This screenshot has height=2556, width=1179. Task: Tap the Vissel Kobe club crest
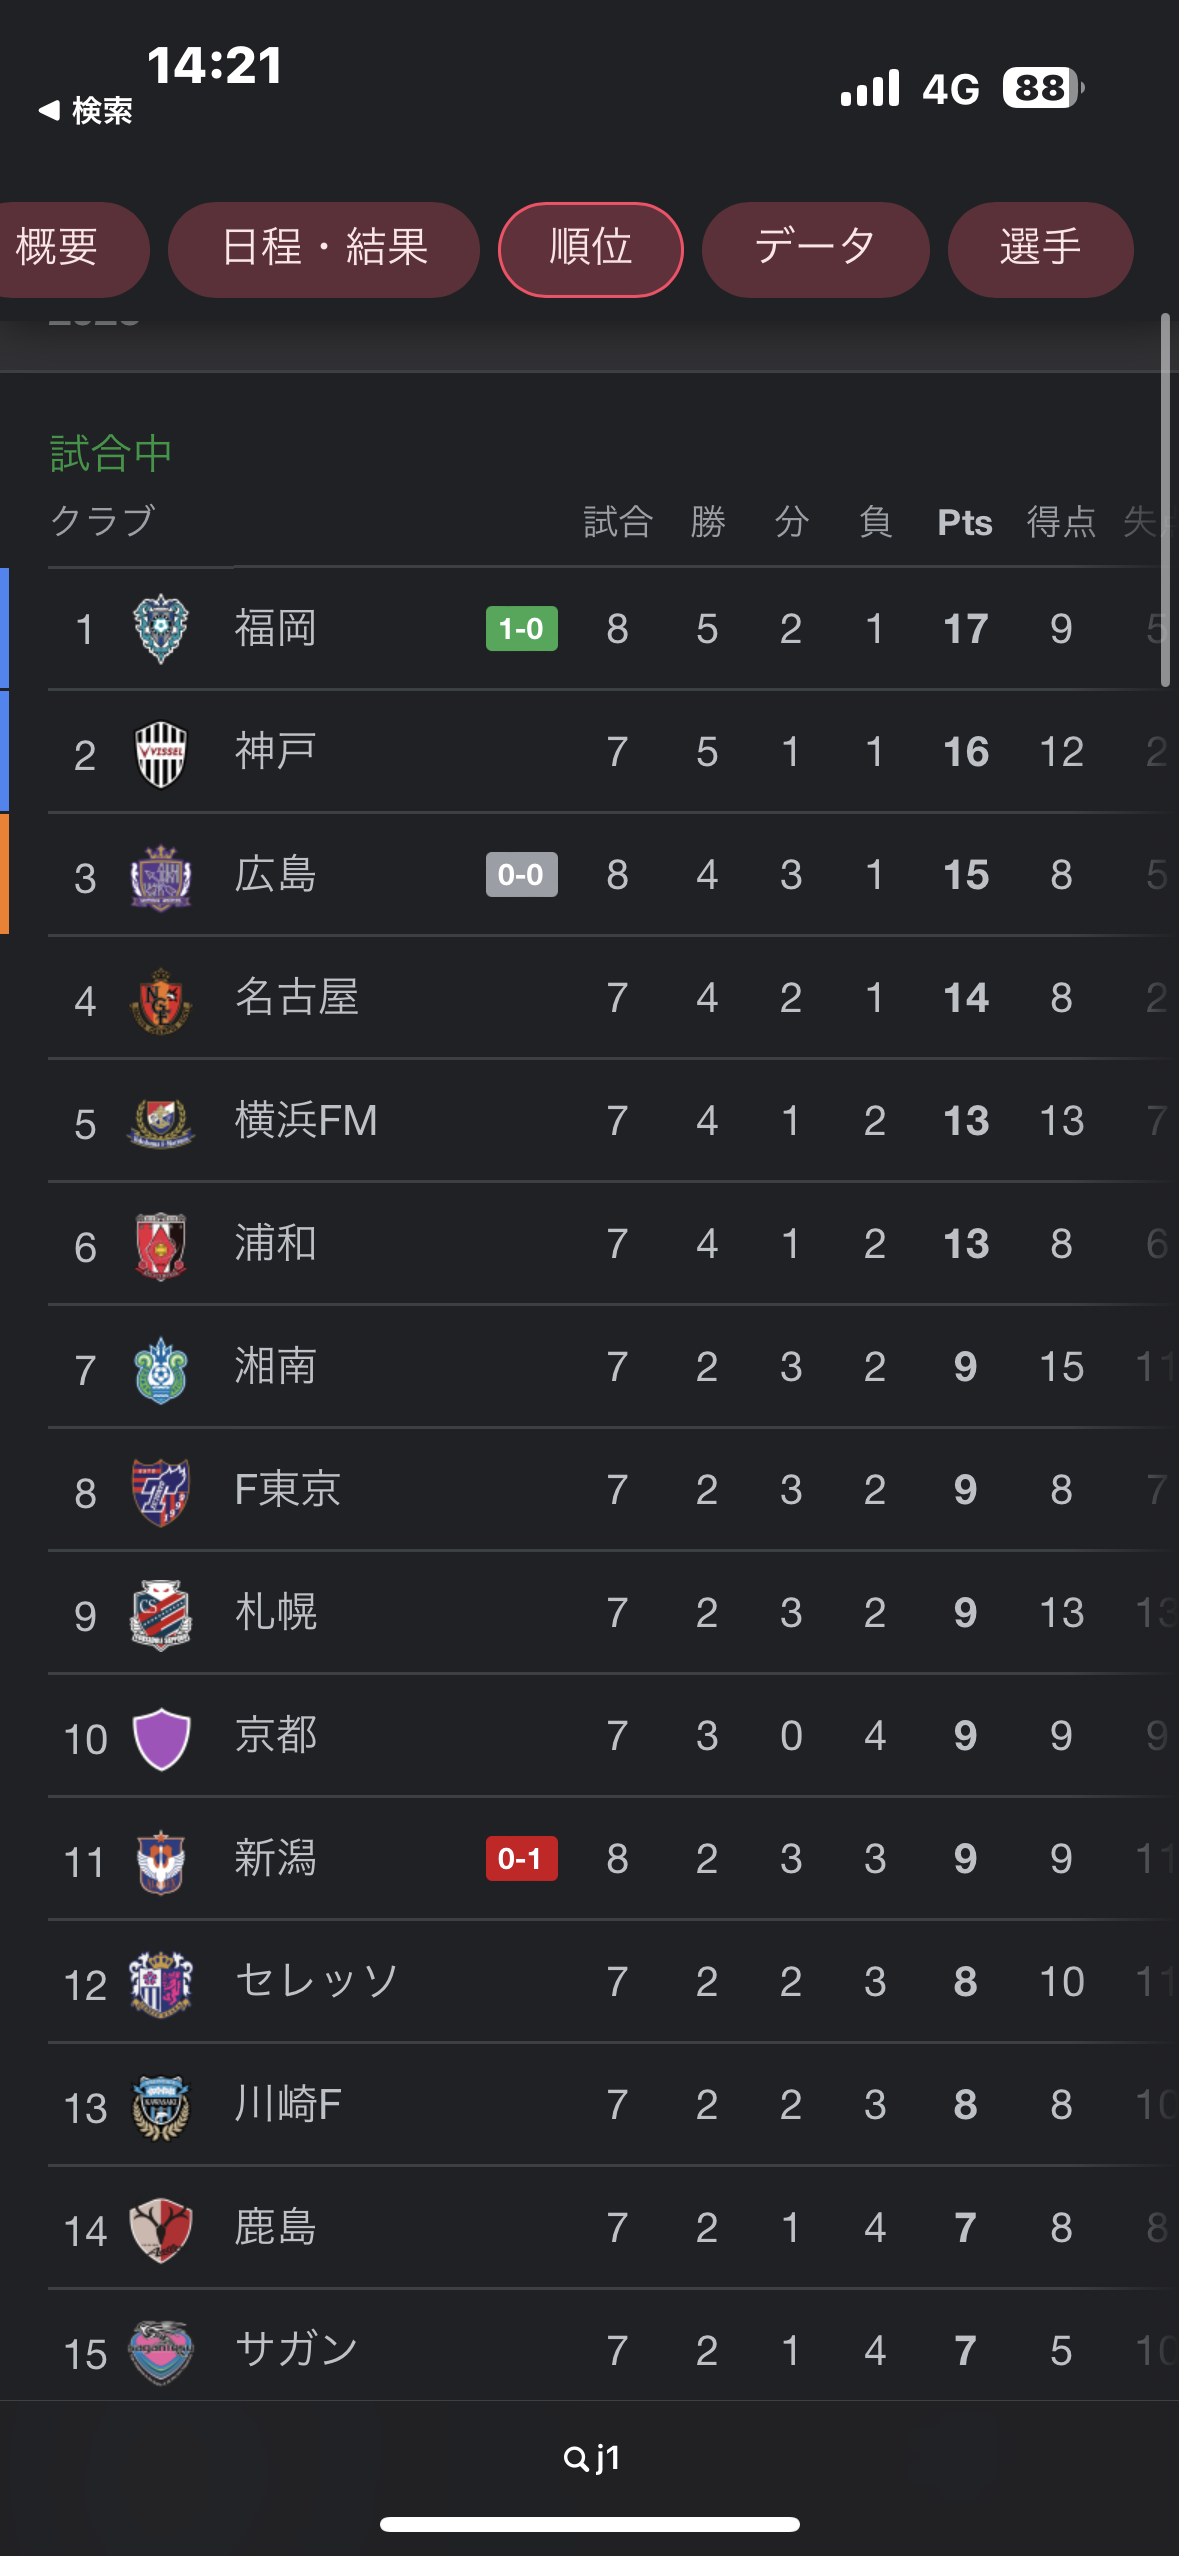pos(161,753)
